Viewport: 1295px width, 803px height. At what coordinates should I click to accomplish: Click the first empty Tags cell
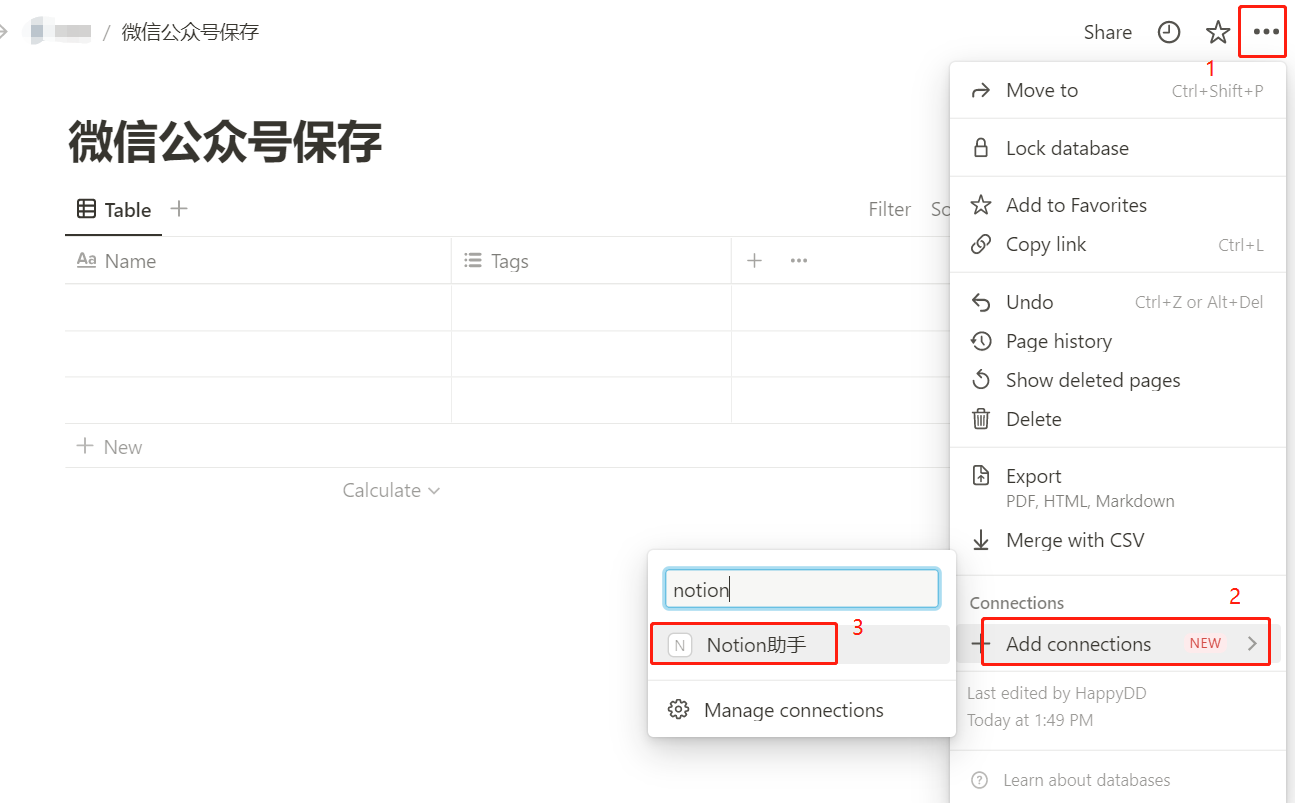pyautogui.click(x=591, y=307)
